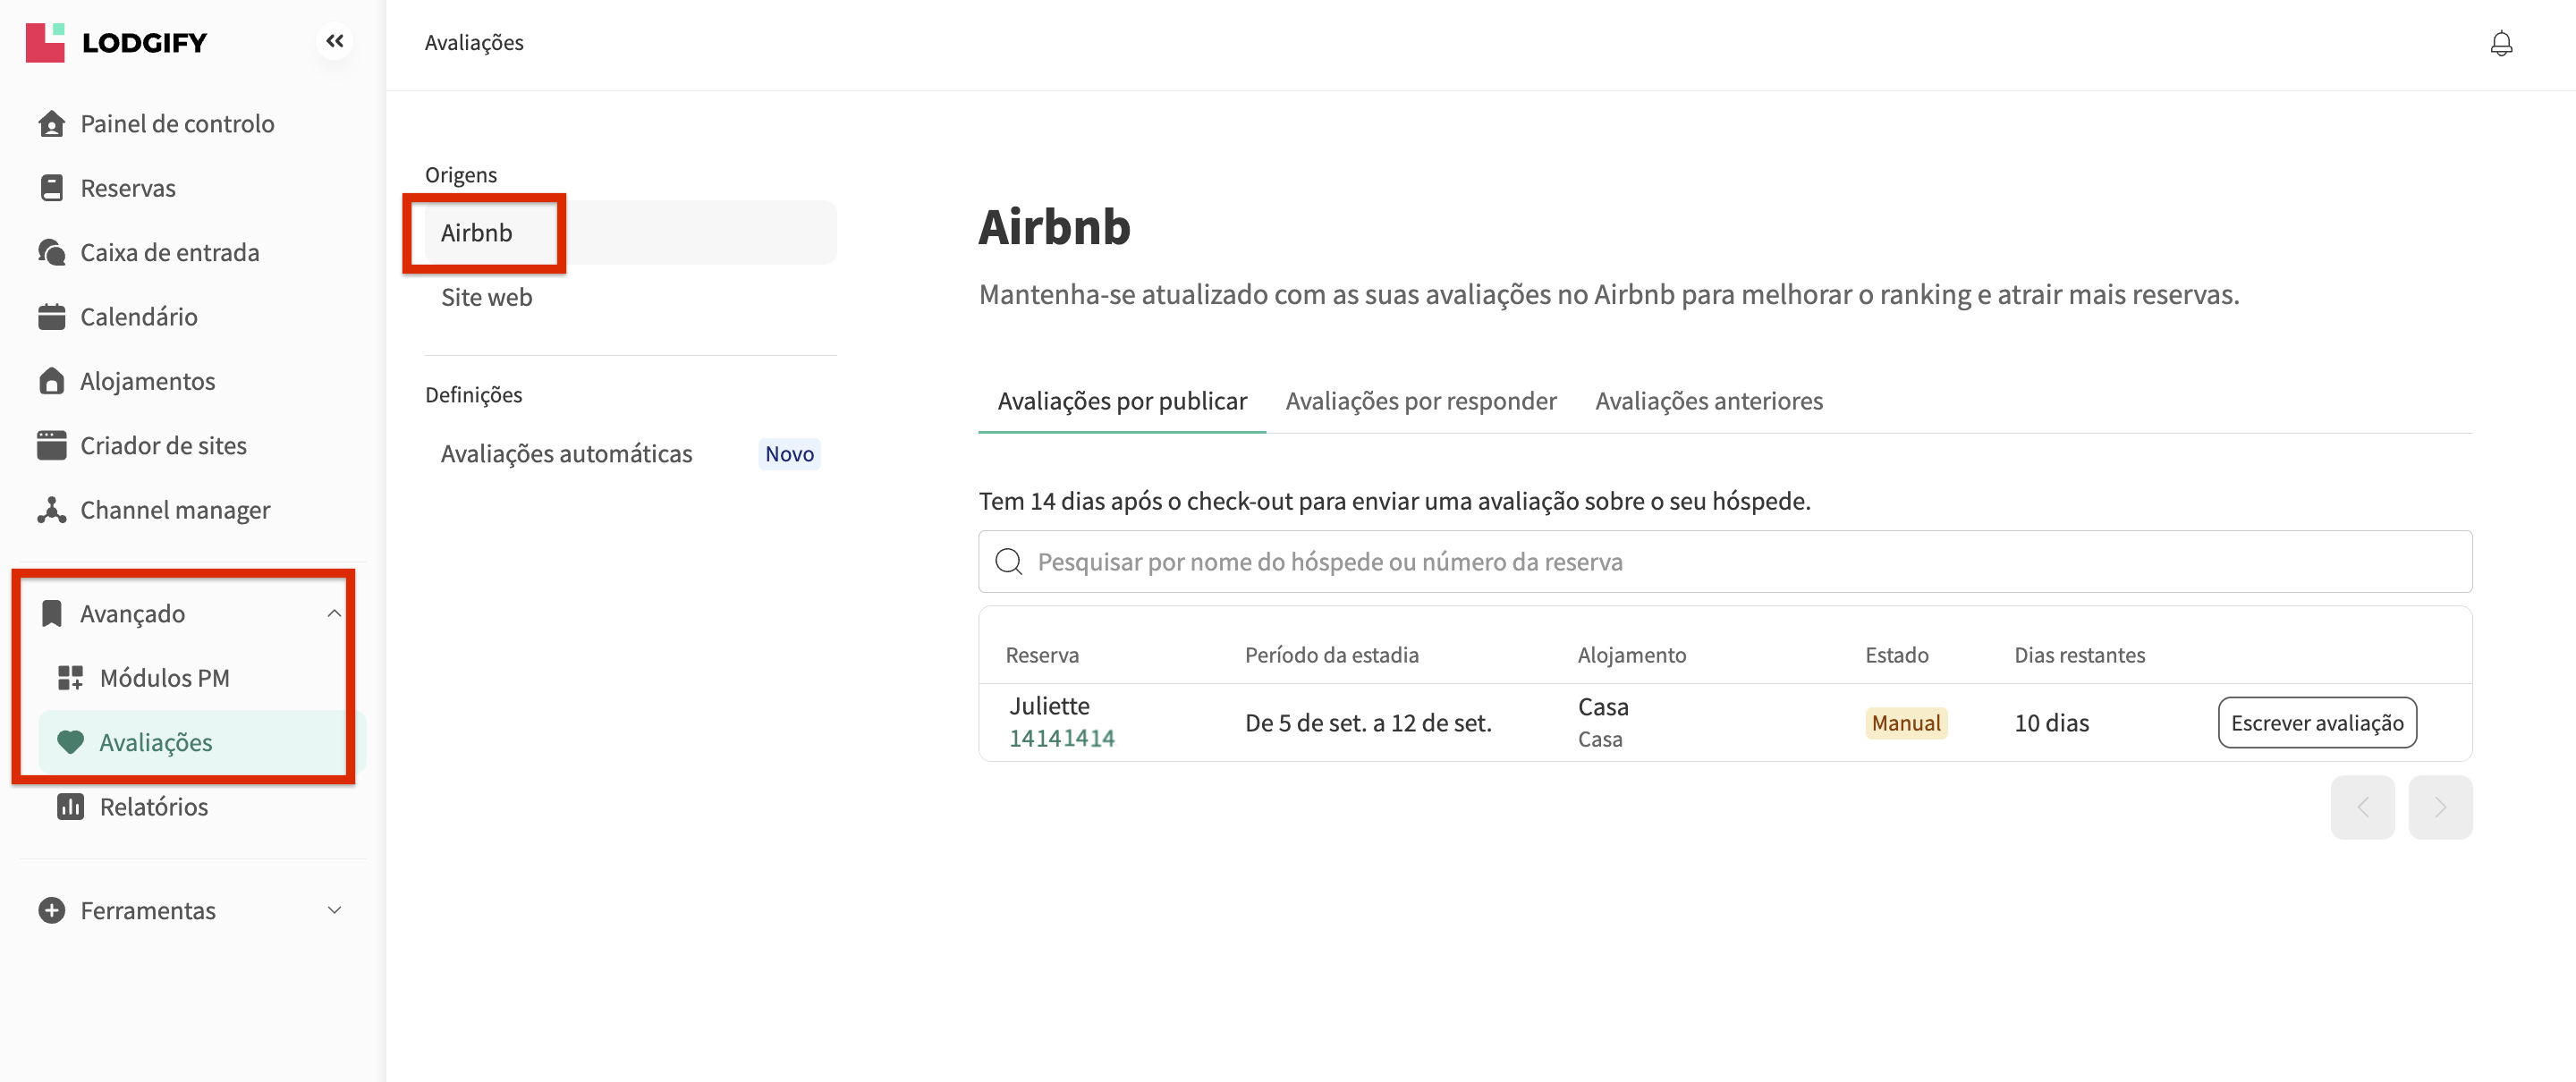Image resolution: width=2576 pixels, height=1082 pixels.
Task: Open the Avaliações anteriores tab
Action: 1708,401
